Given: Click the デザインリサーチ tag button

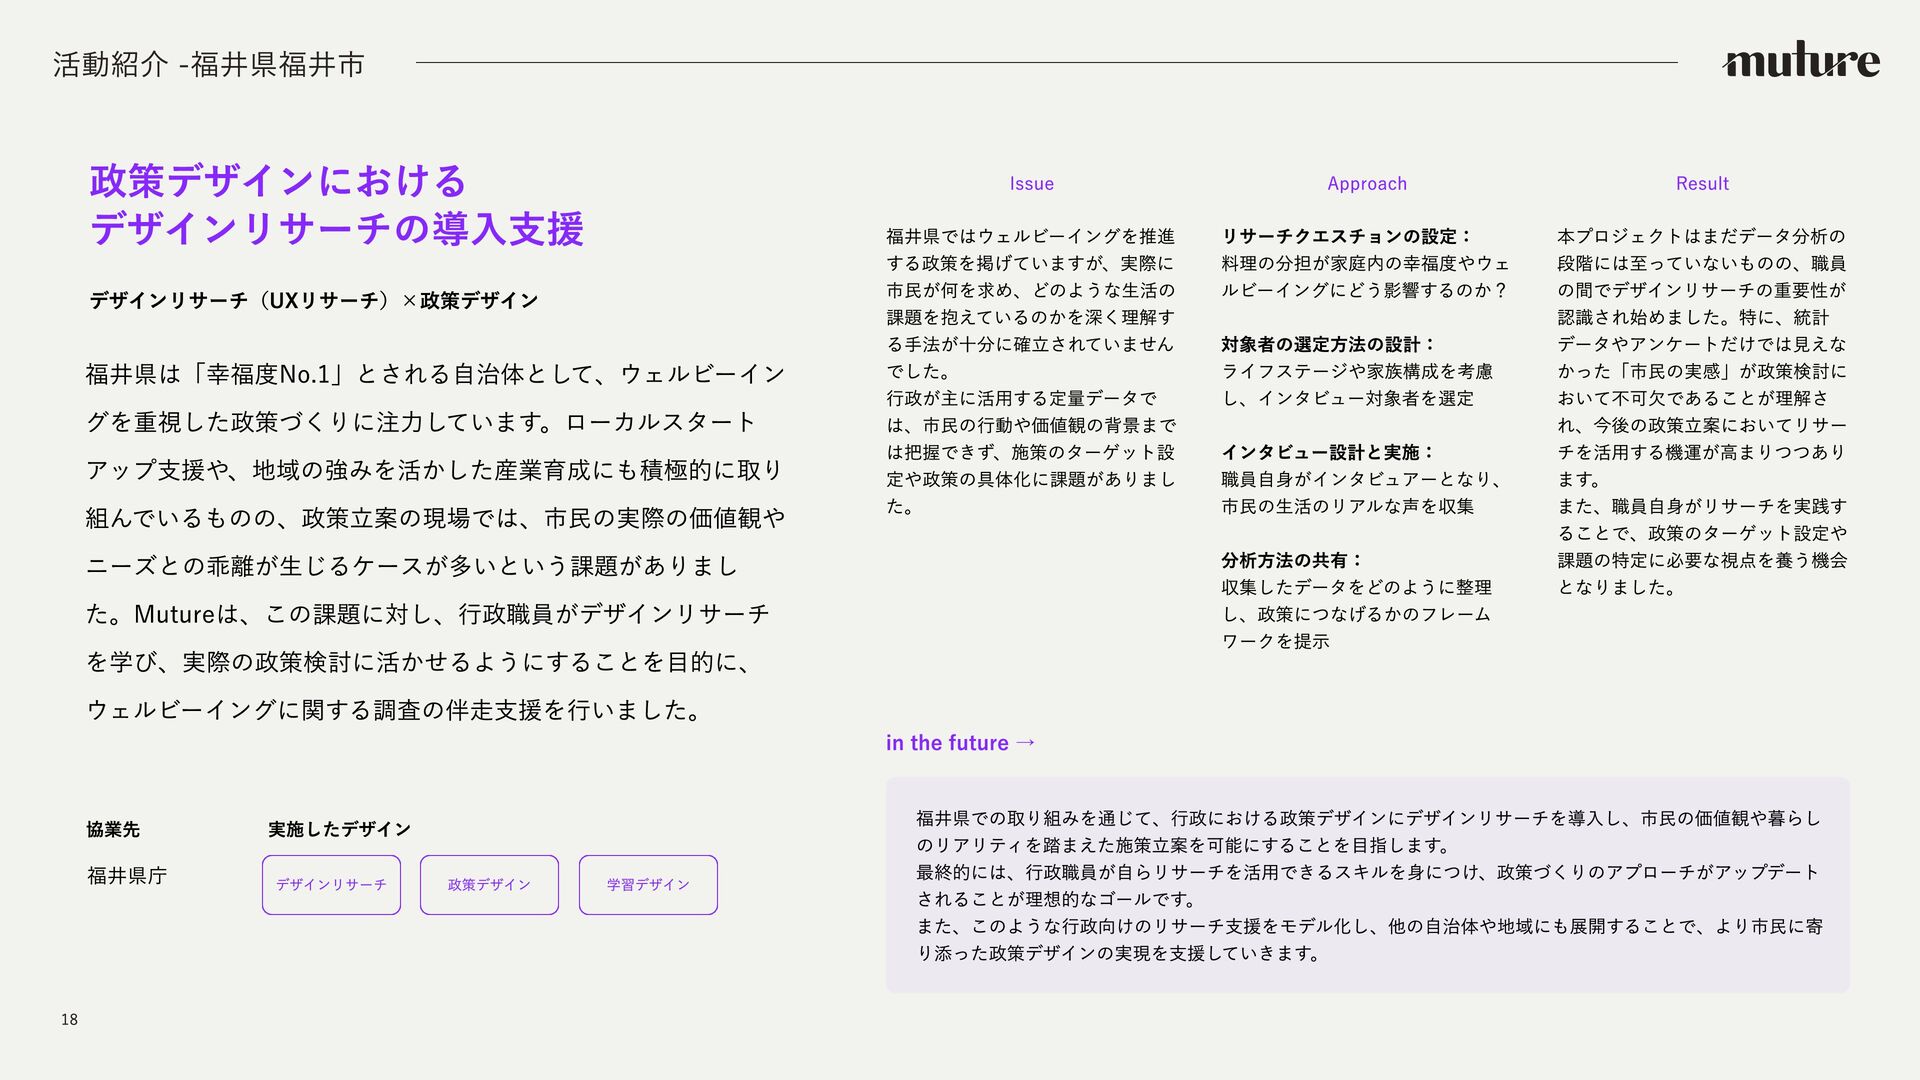Looking at the screenshot, I should pyautogui.click(x=331, y=885).
